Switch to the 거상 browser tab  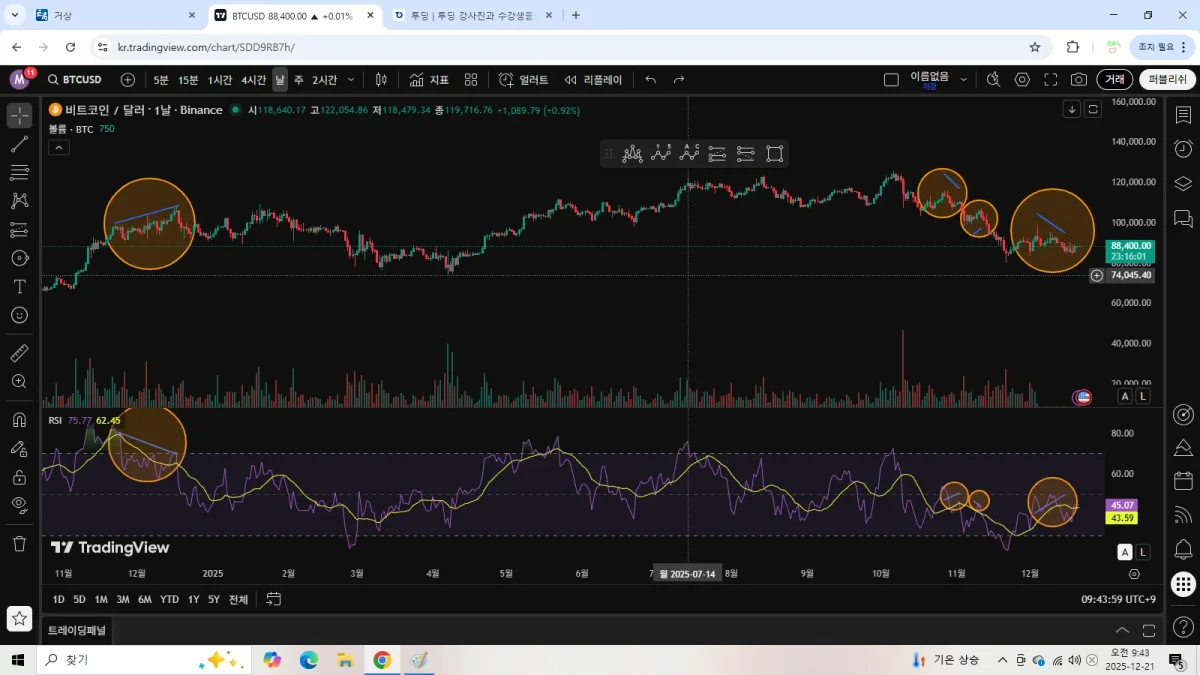pyautogui.click(x=115, y=16)
